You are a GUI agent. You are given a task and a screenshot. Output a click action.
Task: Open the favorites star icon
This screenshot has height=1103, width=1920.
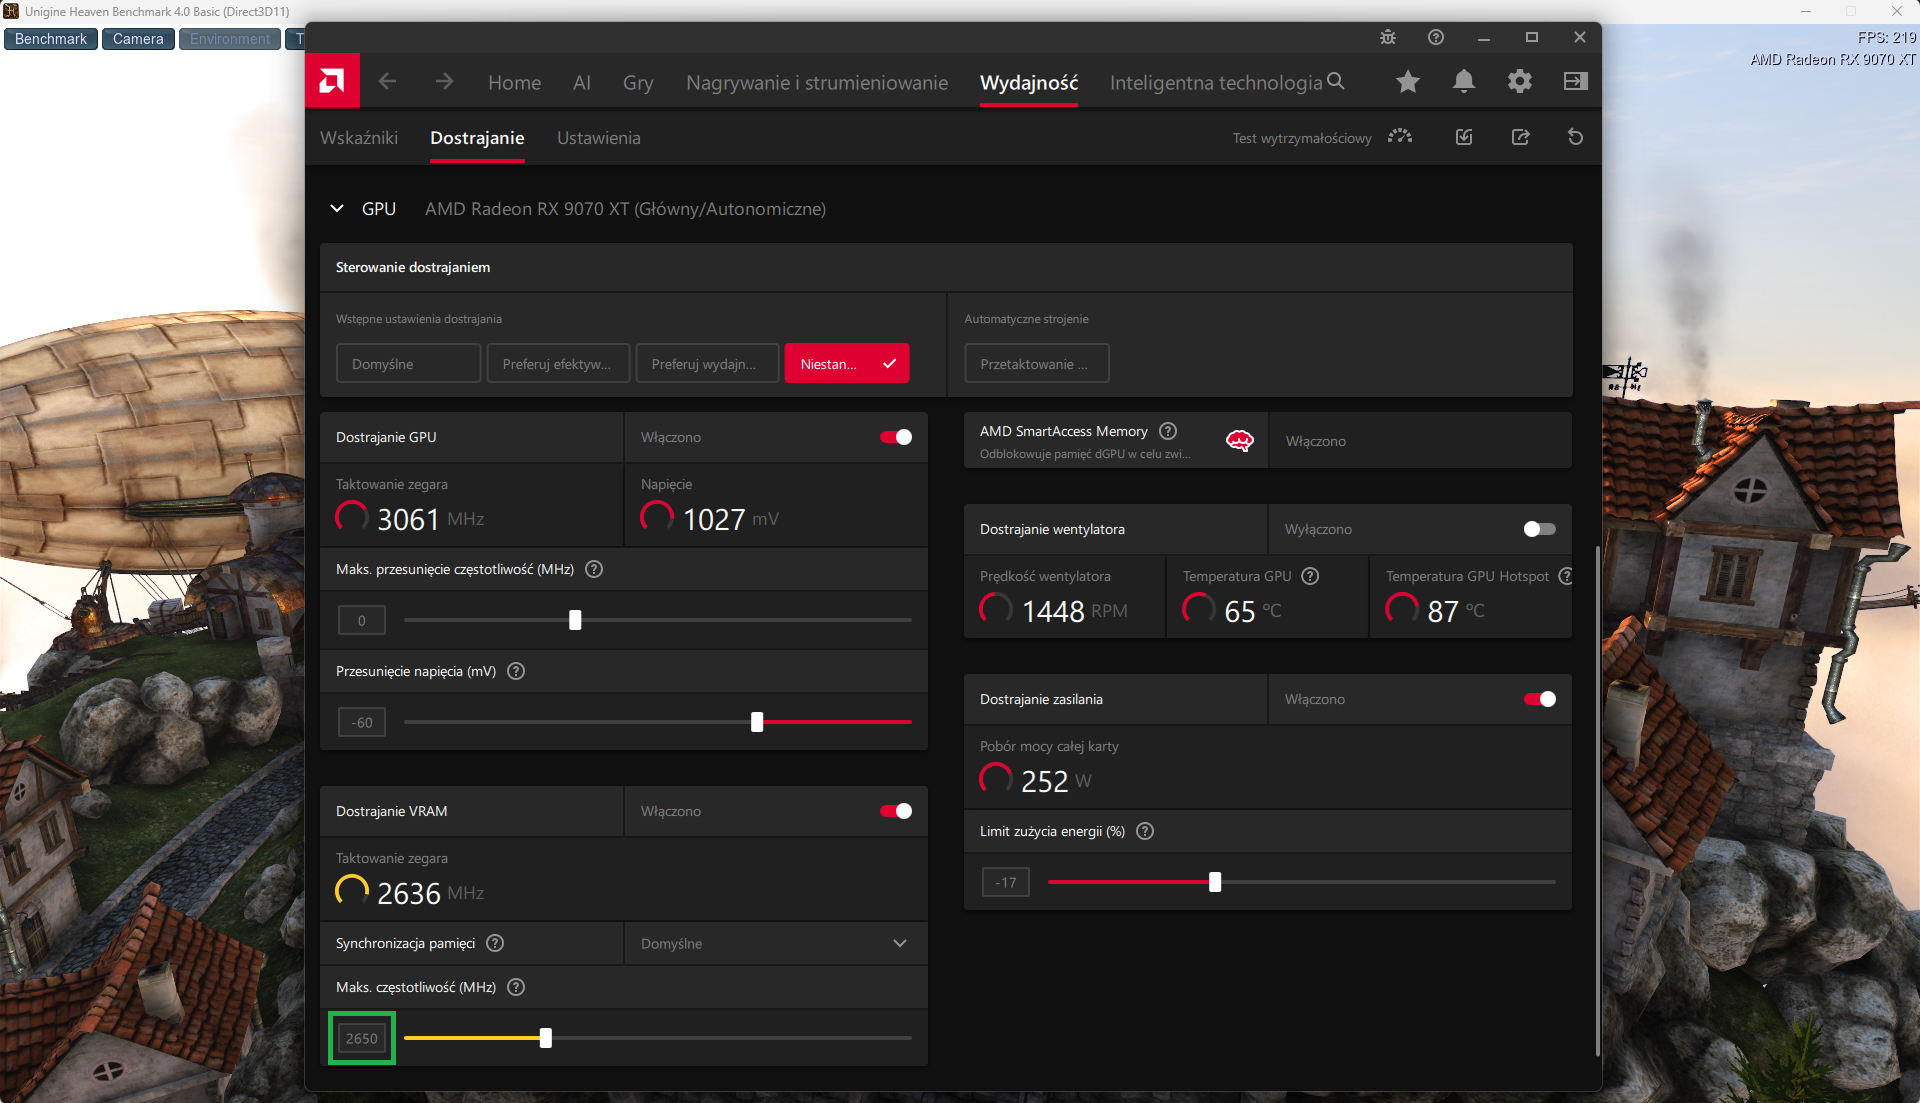[1408, 82]
